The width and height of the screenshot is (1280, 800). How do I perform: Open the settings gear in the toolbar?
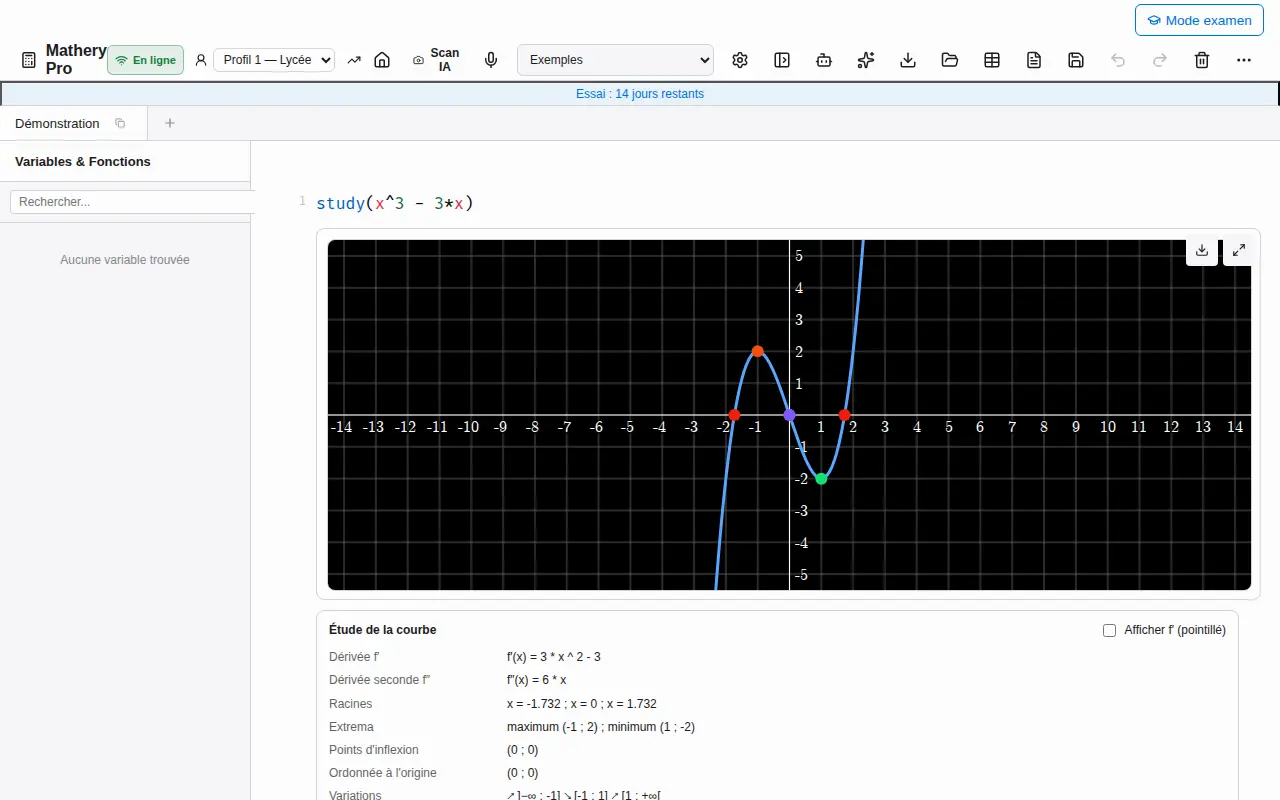click(740, 60)
